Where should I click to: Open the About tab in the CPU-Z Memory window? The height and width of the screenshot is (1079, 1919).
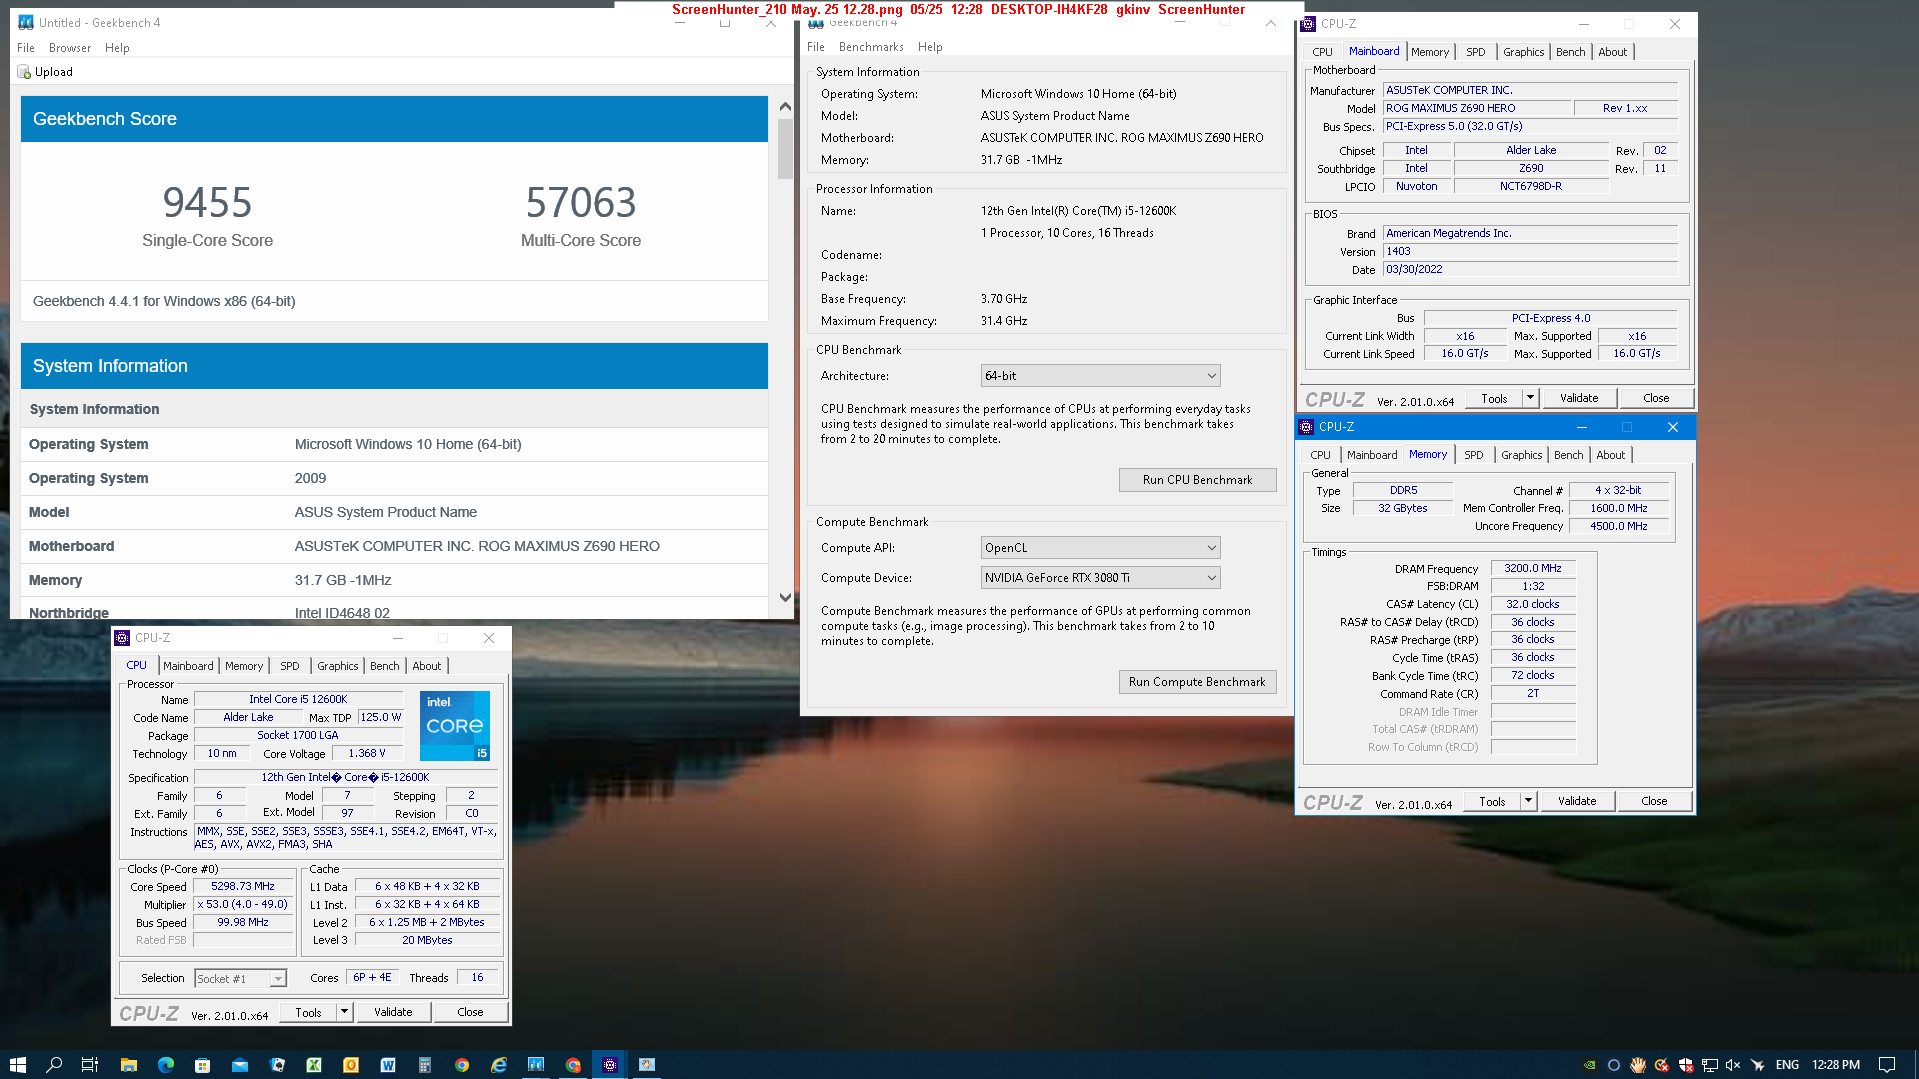[x=1610, y=455]
